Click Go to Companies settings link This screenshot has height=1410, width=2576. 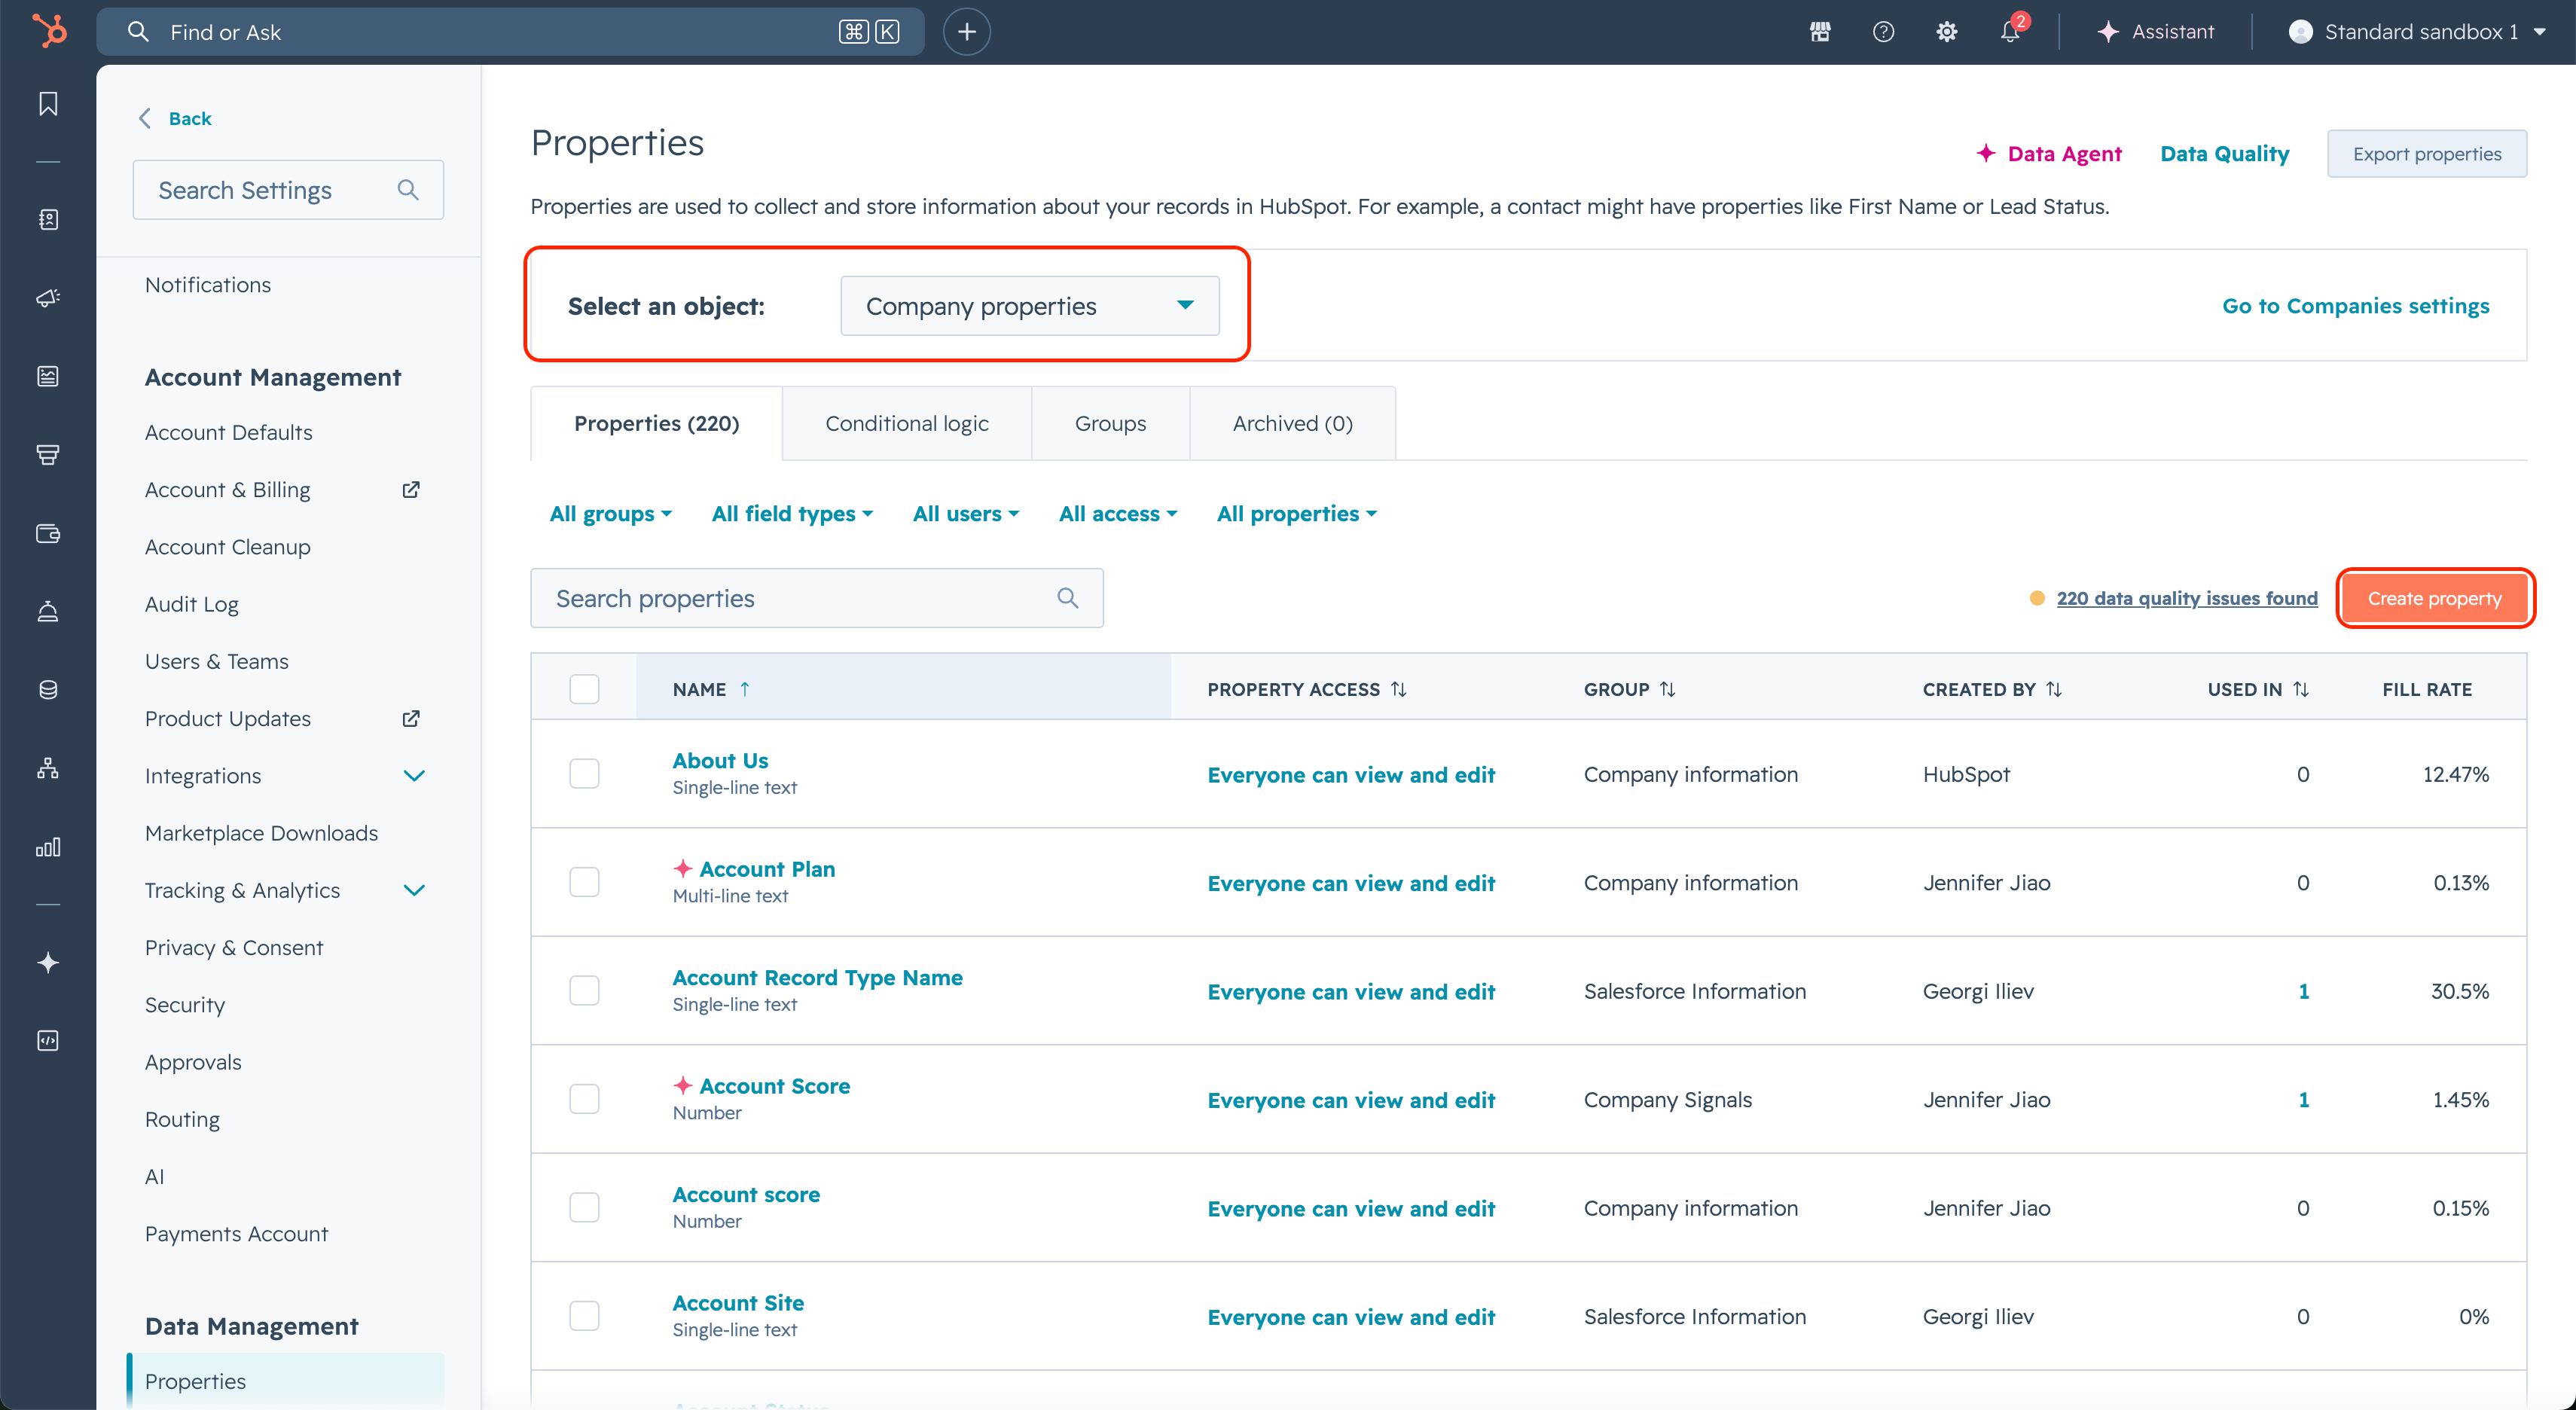tap(2355, 306)
